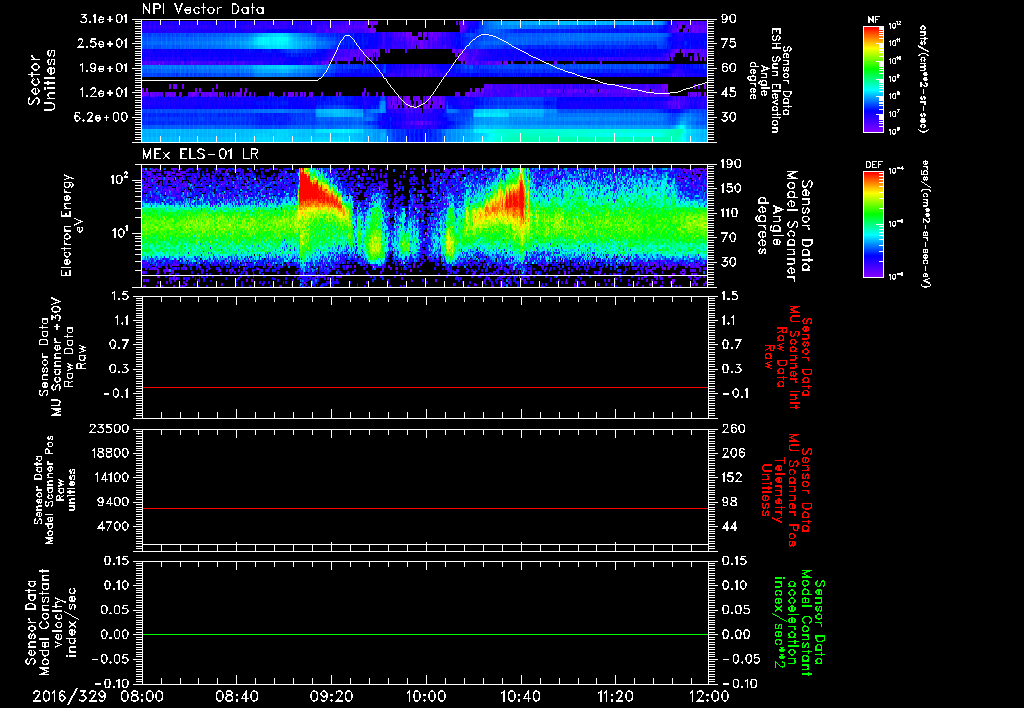The image size is (1024, 708).
Task: Click the '12:00' time axis label
Action: point(709,697)
